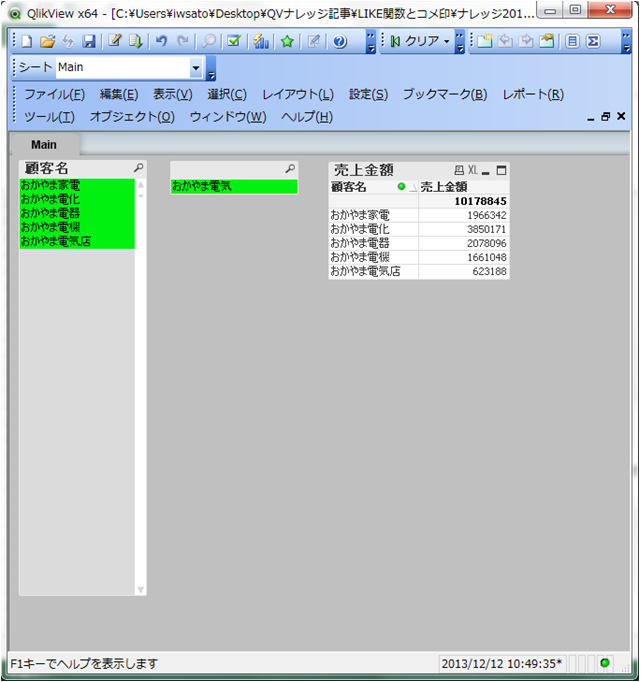This screenshot has height=682, width=644.
Task: Open the 表示(V) menu
Action: coord(172,94)
